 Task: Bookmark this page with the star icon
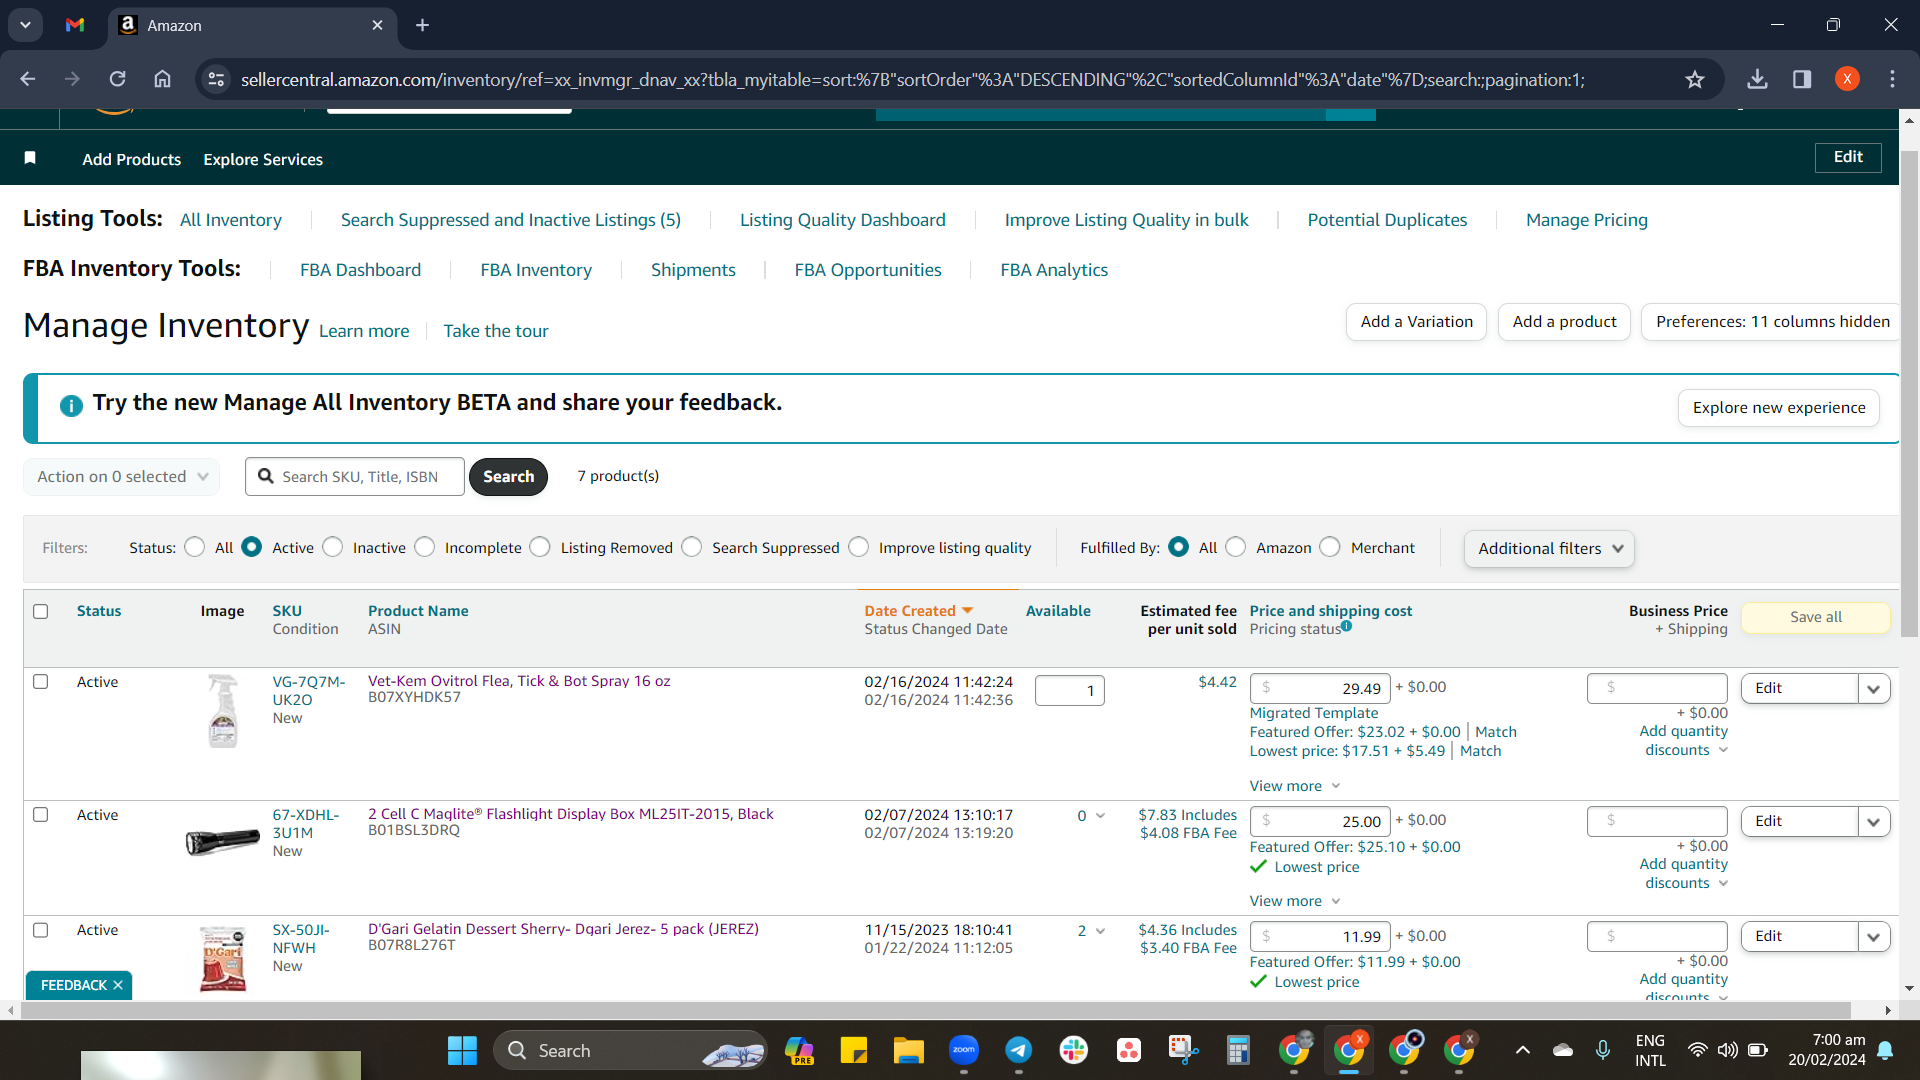(1694, 79)
